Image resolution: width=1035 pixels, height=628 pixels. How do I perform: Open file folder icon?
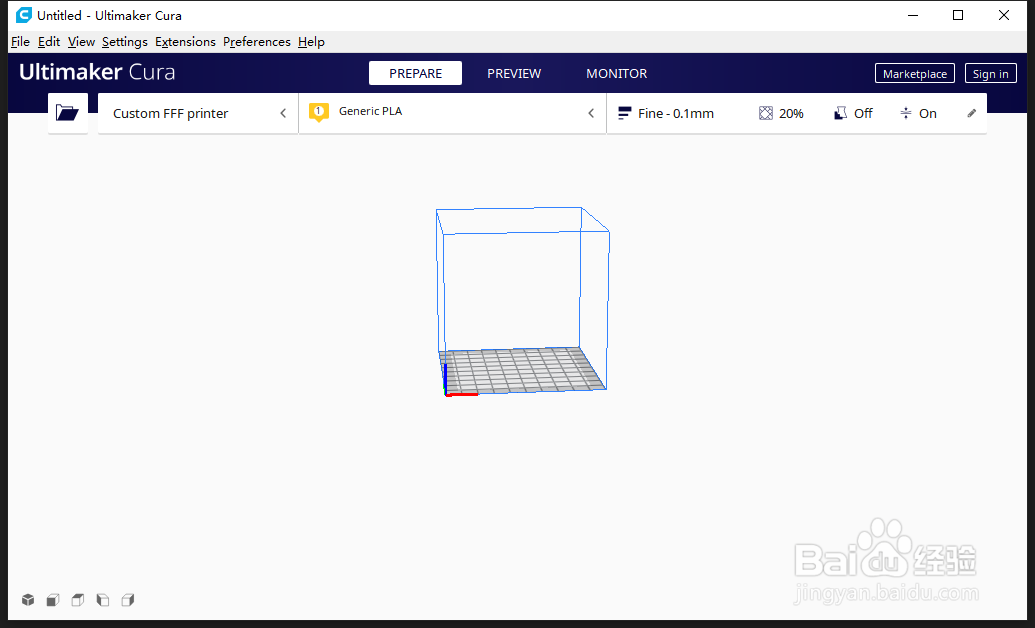pos(67,113)
